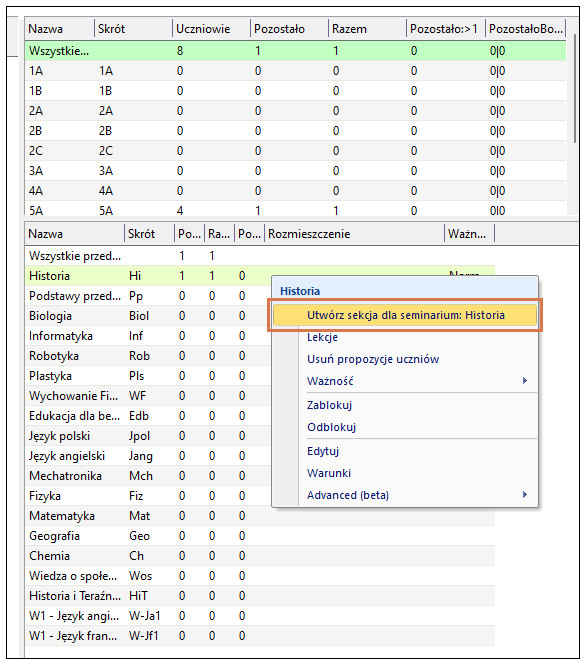Screen dimensions: 586x665
Task: Select class row 1A
Action: [296, 71]
